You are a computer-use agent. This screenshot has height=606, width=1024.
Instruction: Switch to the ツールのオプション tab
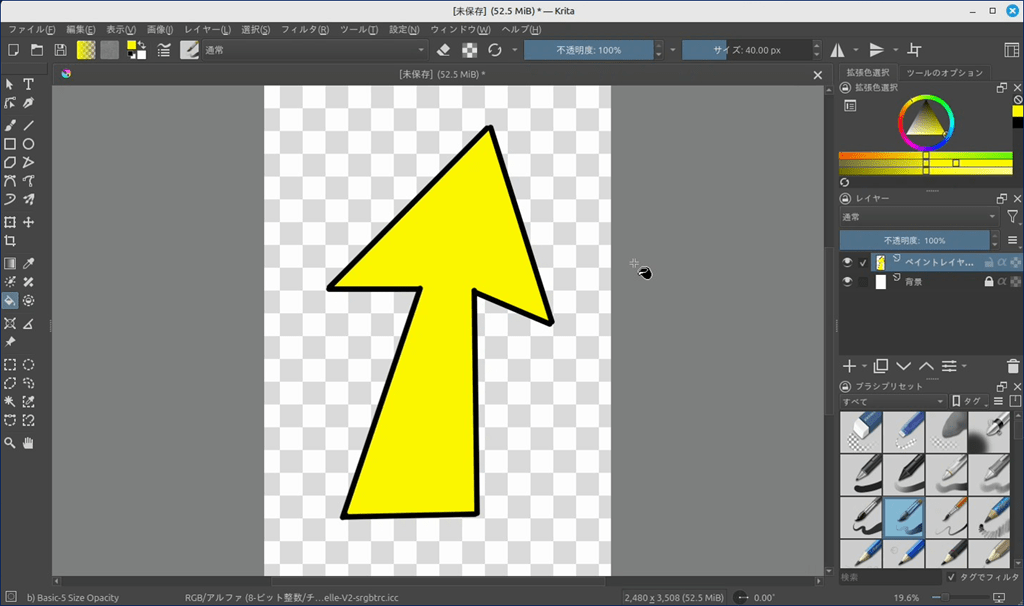click(x=944, y=73)
